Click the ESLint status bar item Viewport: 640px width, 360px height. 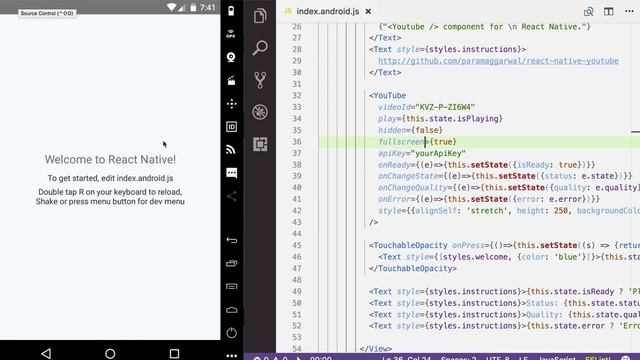point(598,358)
